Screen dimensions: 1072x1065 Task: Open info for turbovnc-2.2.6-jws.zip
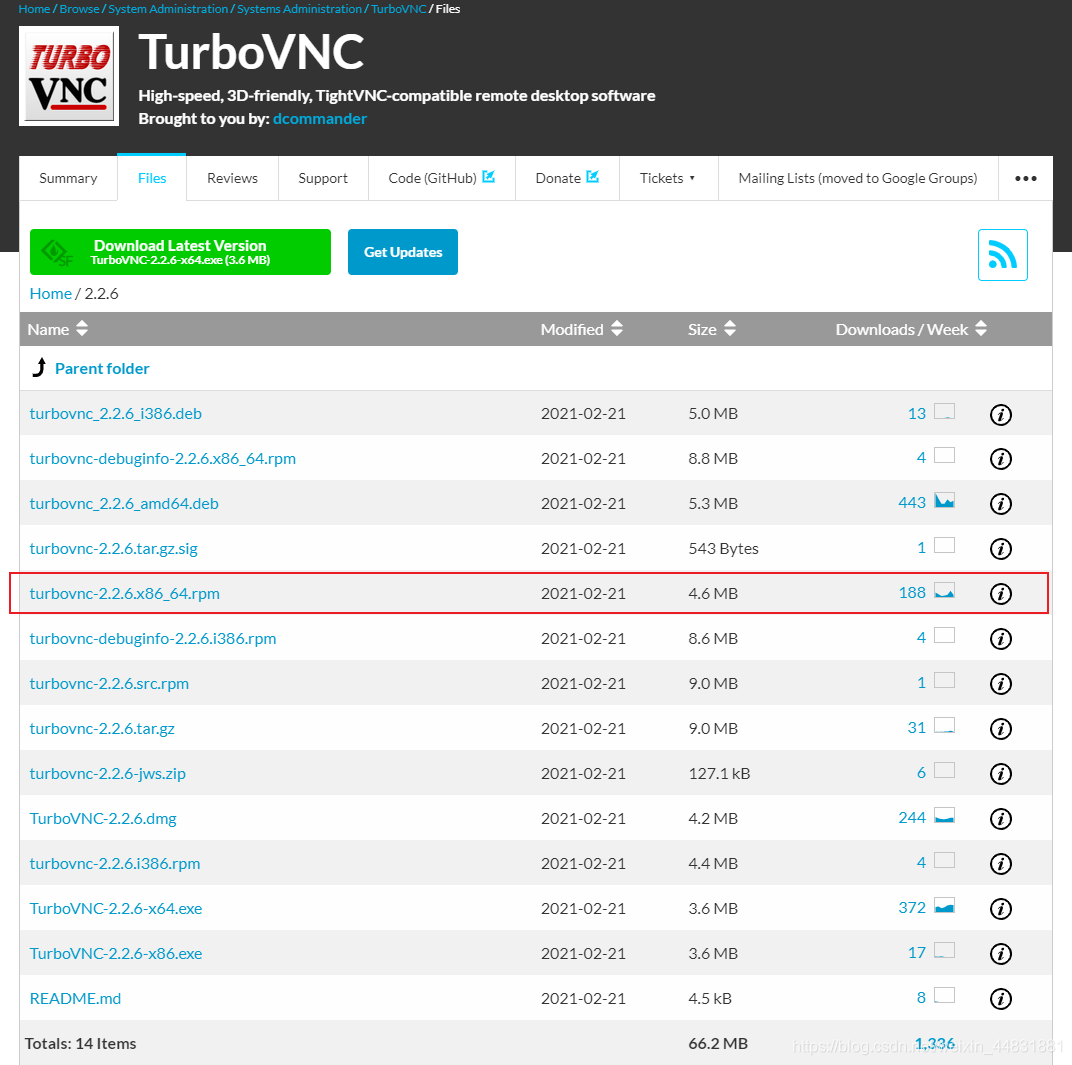click(1000, 774)
